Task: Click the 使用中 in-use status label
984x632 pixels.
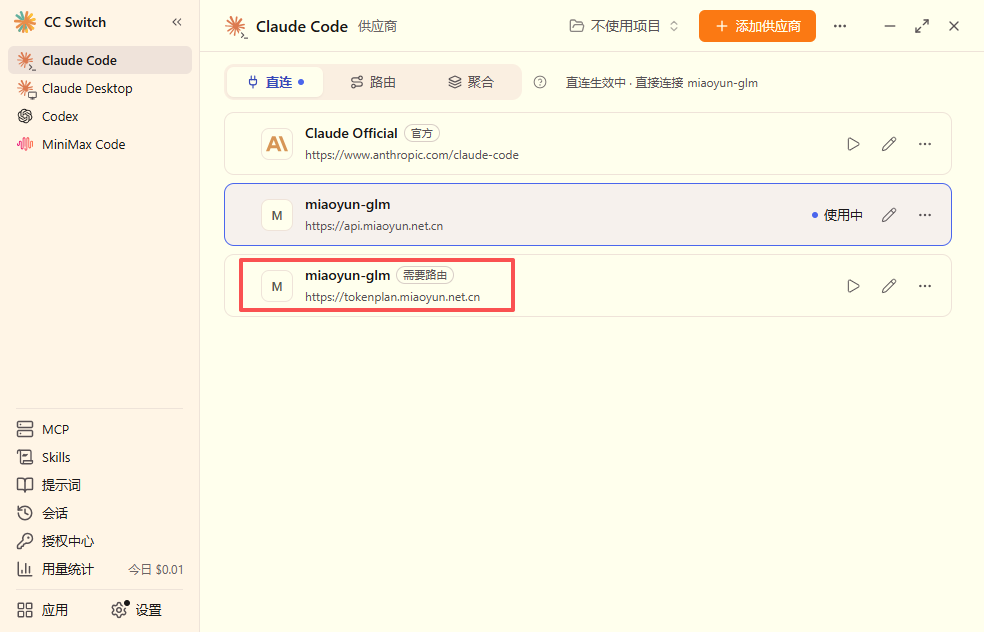Action: pyautogui.click(x=837, y=215)
